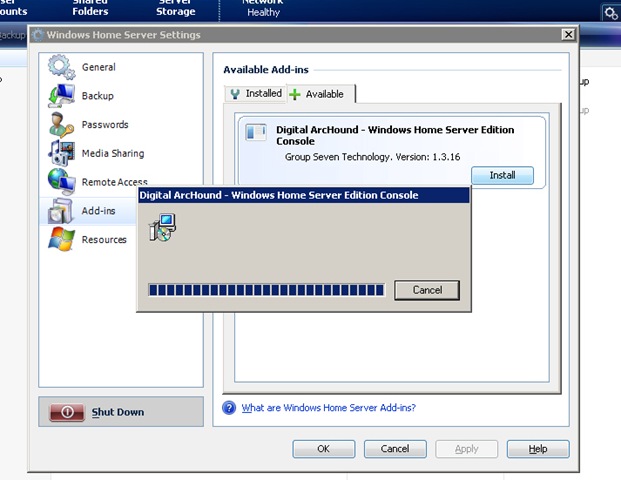Viewport: 621px width, 480px height.
Task: Open the Passwords settings page
Action: [121, 124]
